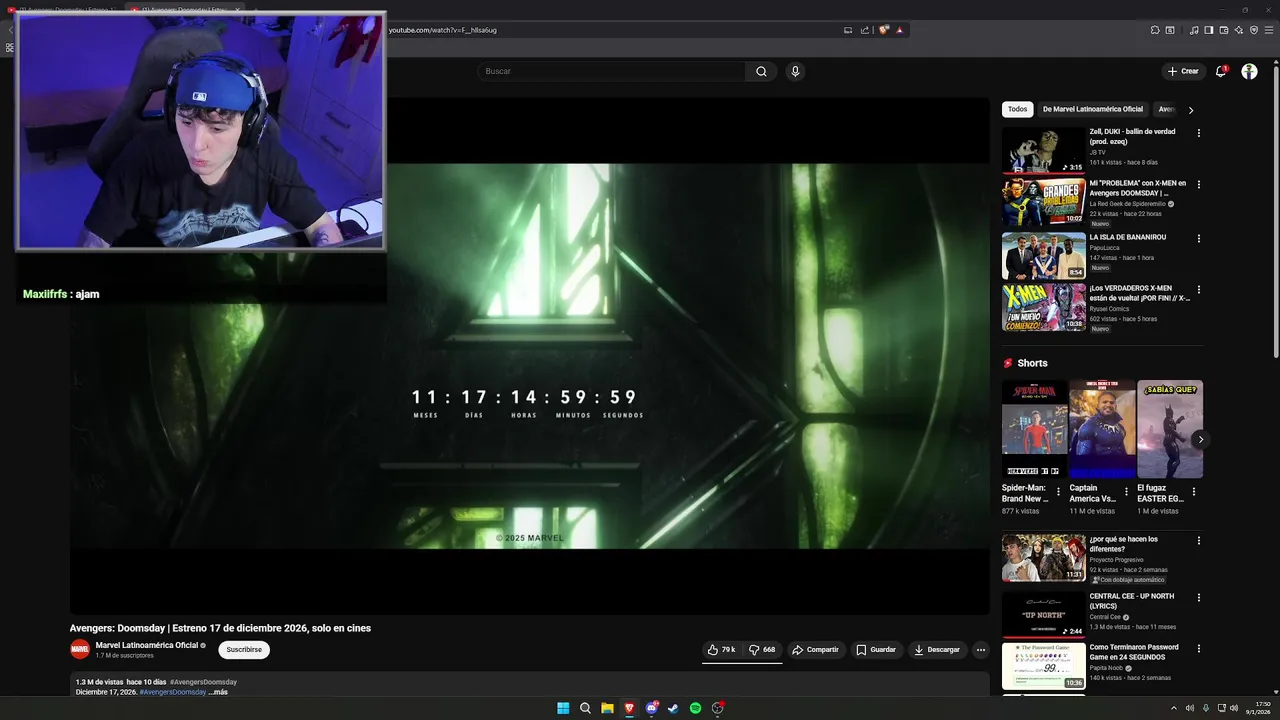
Task: Open the YouTube account avatar menu
Action: 1249,71
